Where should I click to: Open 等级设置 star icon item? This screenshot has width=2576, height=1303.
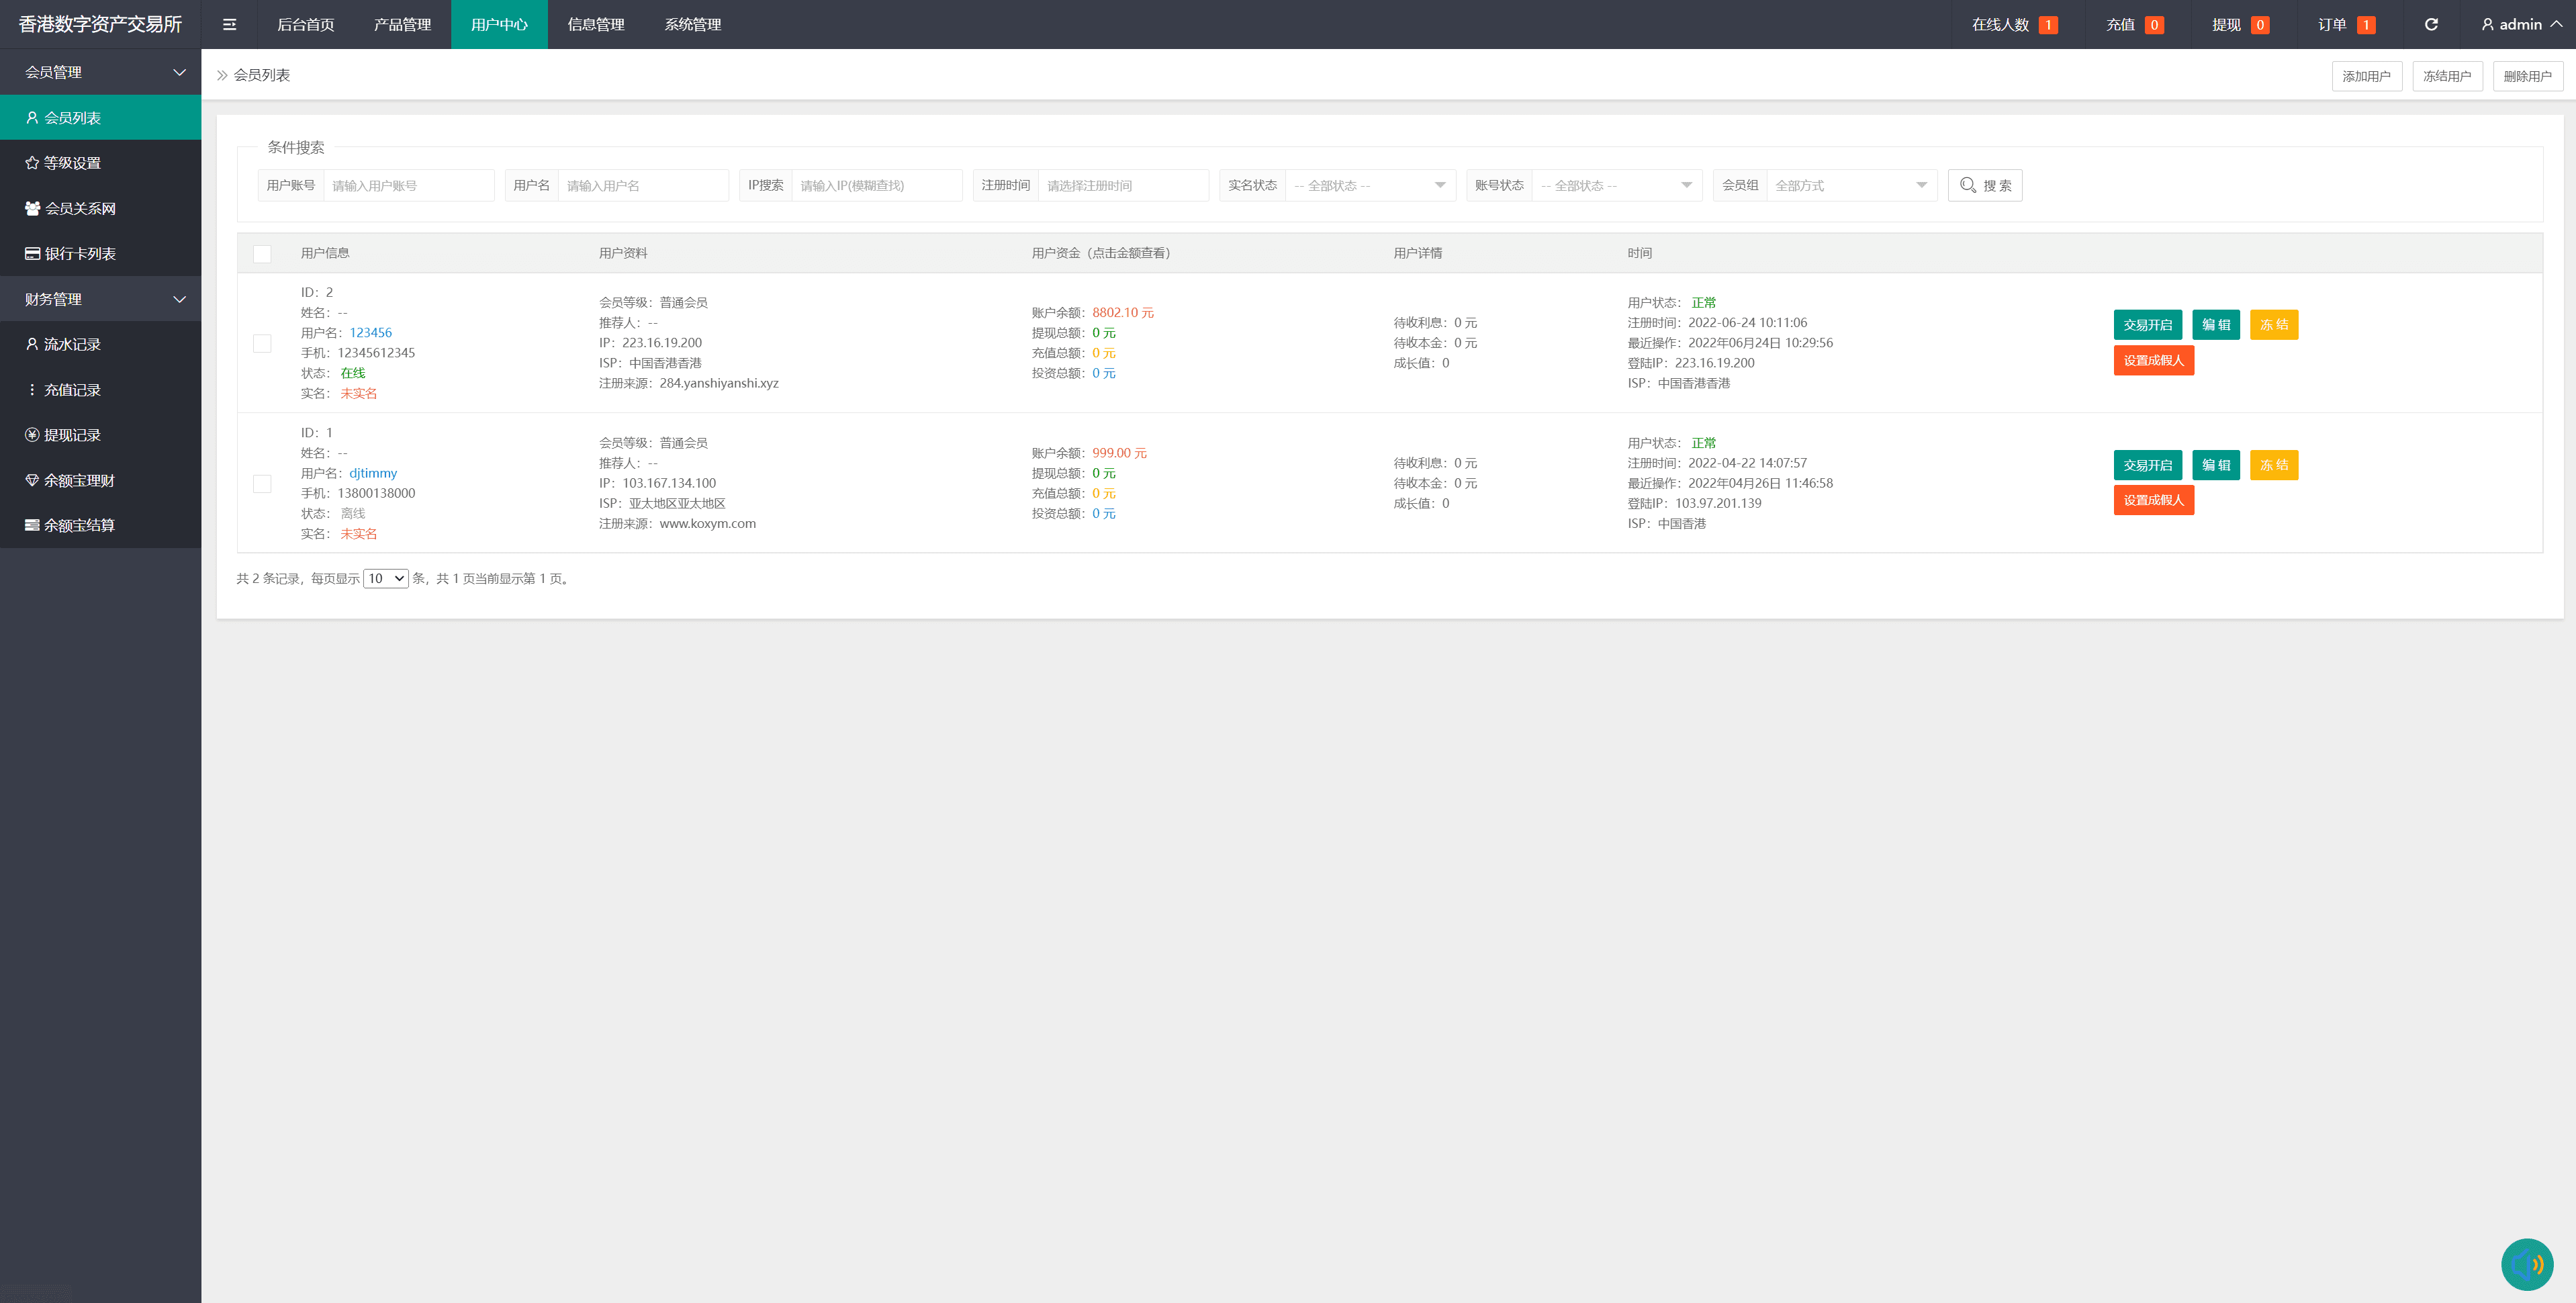(72, 163)
